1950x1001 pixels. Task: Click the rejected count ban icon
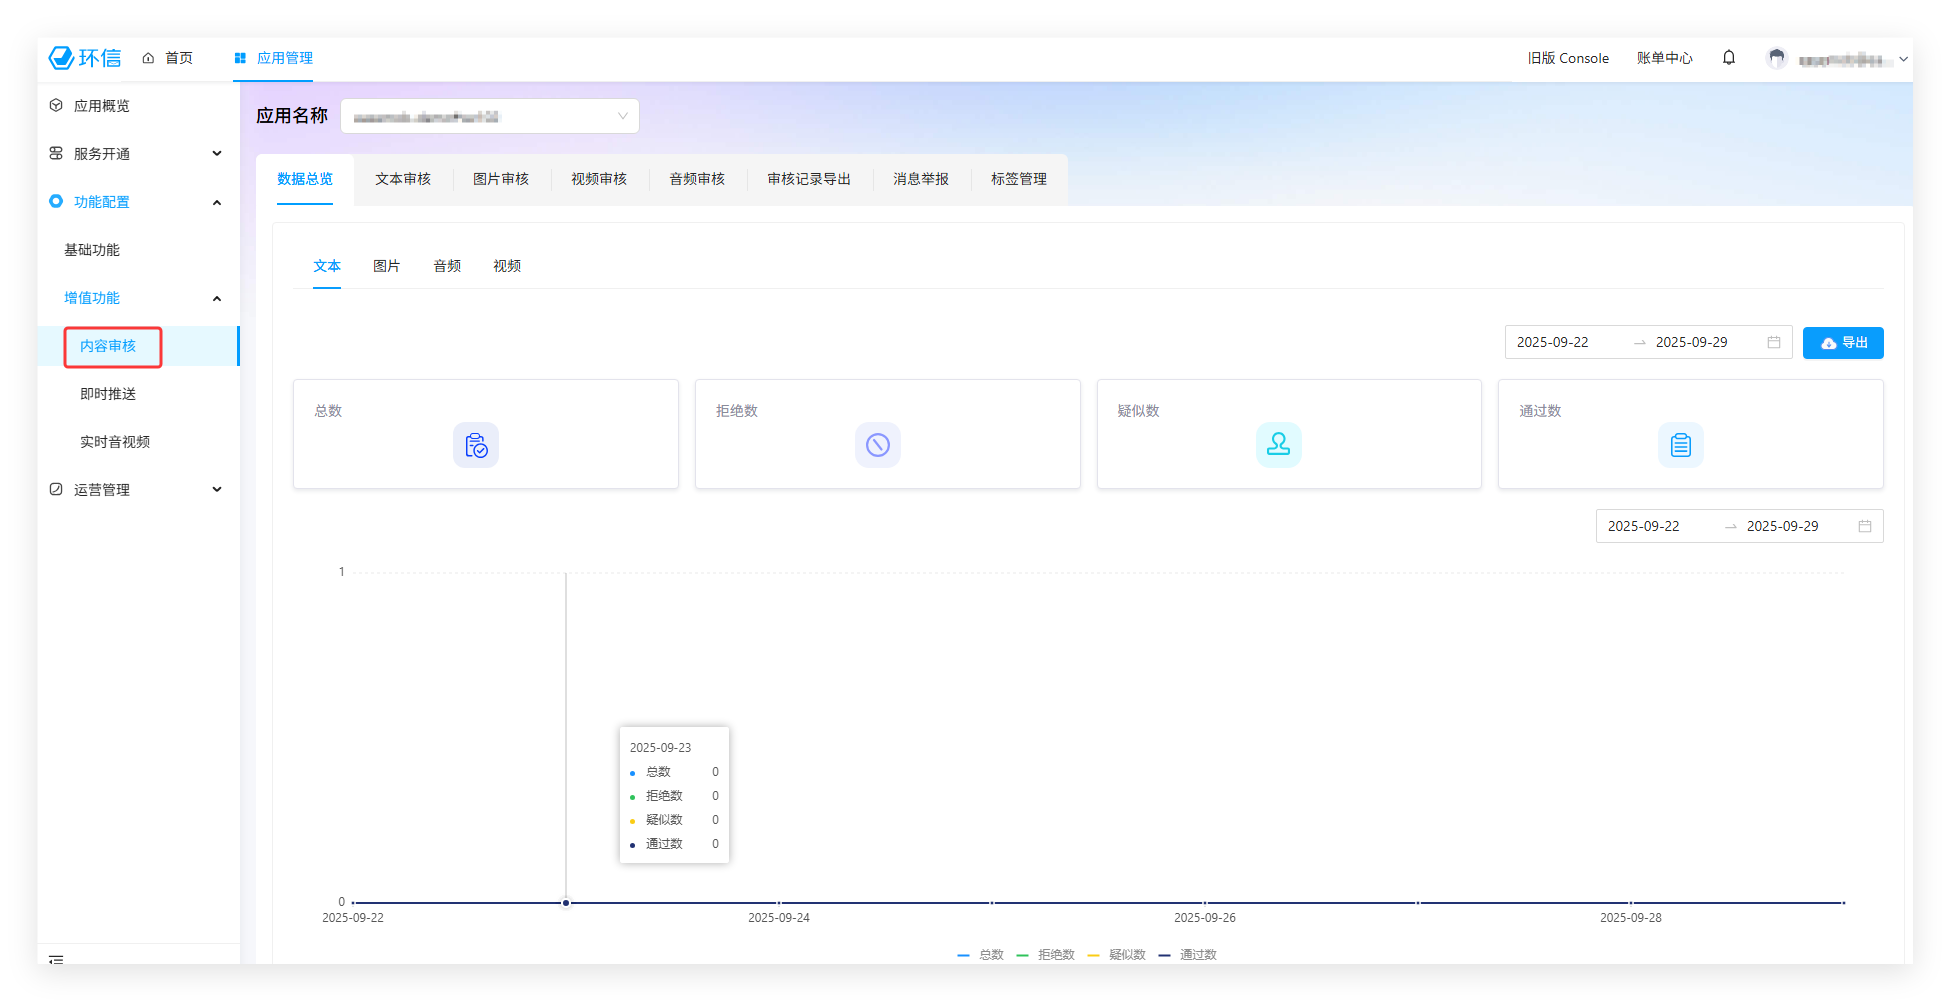[x=877, y=445]
